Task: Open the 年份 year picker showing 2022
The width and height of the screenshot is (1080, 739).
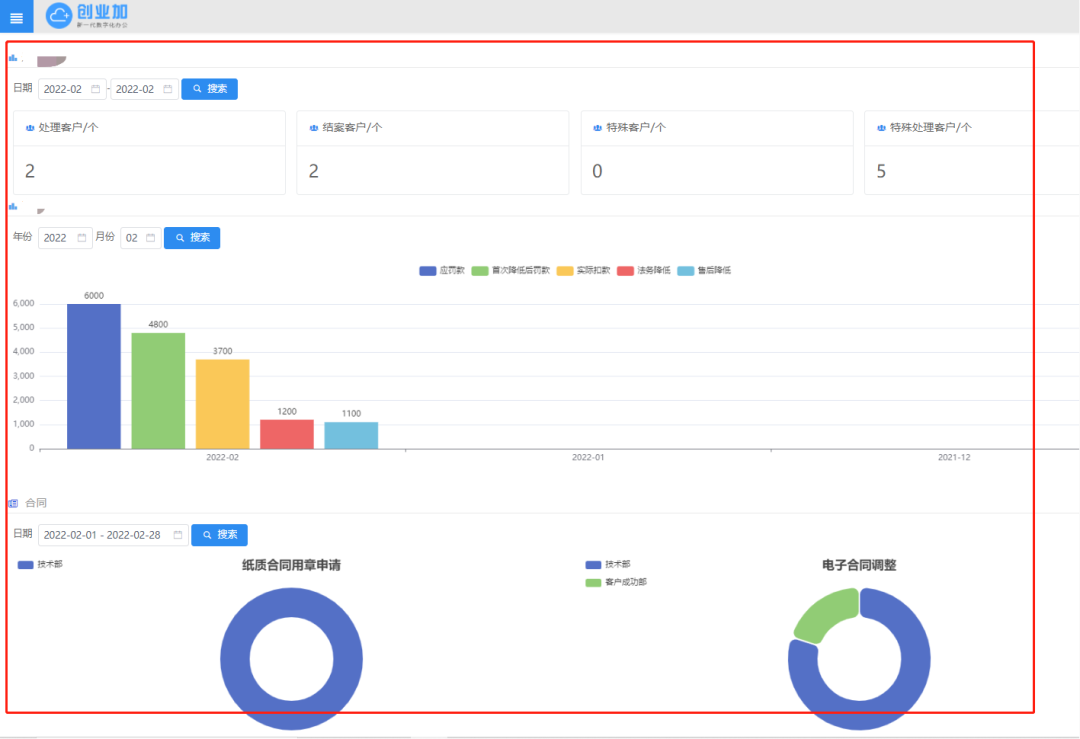Action: [56, 238]
